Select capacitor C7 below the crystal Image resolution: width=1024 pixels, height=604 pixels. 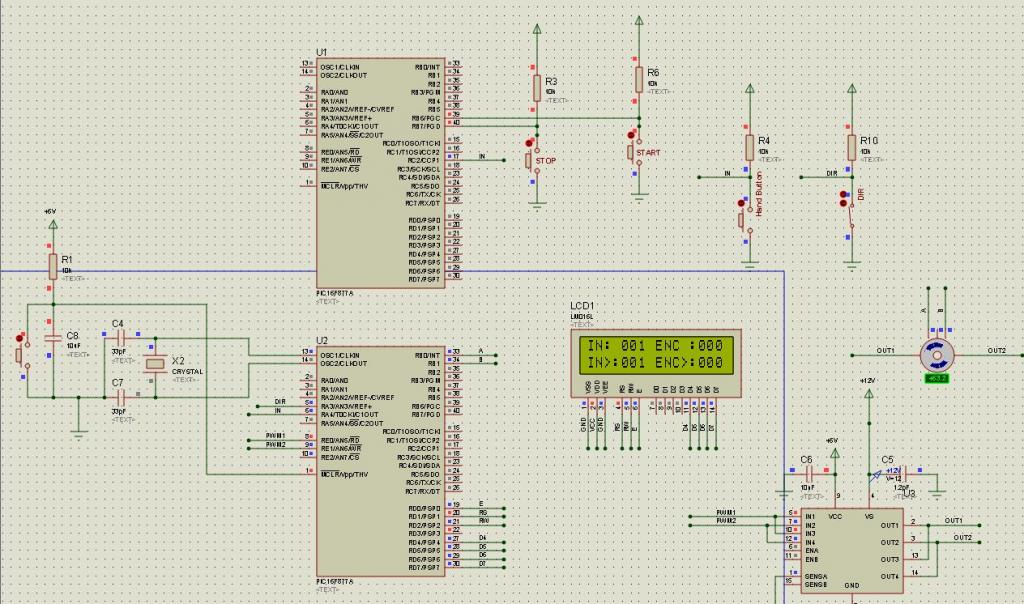coord(120,396)
